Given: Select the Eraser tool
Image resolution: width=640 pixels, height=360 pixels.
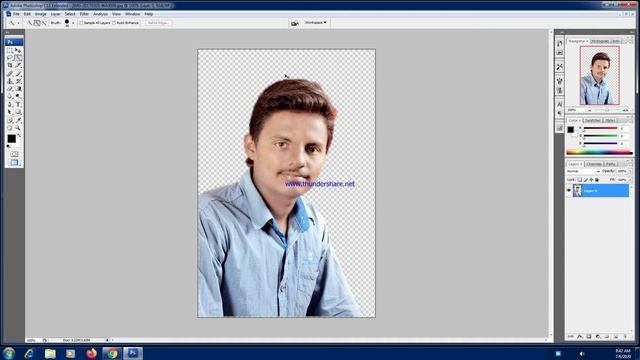Looking at the screenshot, I should click(x=10, y=89).
